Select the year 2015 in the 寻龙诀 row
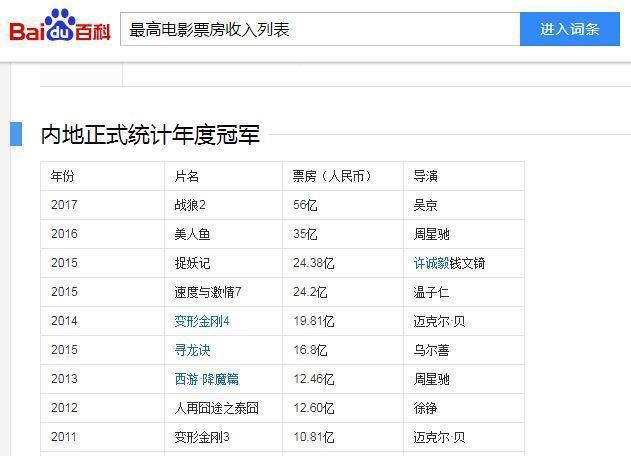The height and width of the screenshot is (456, 631). pyautogui.click(x=103, y=350)
